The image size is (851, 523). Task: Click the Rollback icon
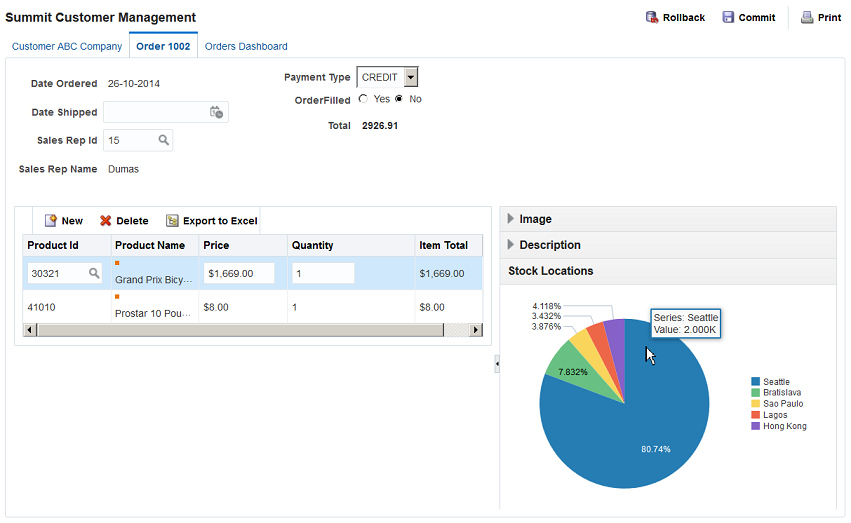652,17
